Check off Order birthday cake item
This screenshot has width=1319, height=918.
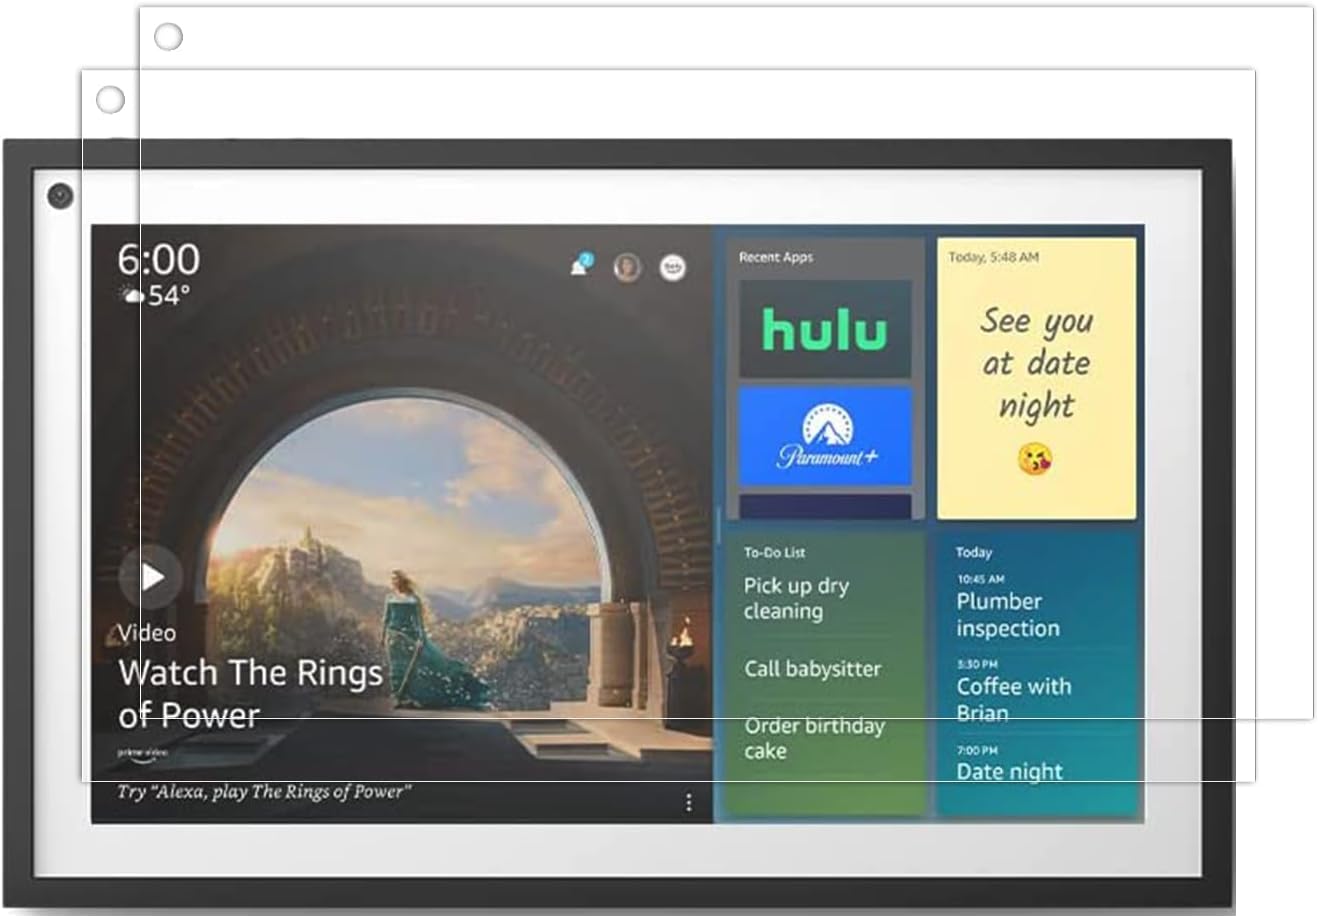(x=814, y=738)
